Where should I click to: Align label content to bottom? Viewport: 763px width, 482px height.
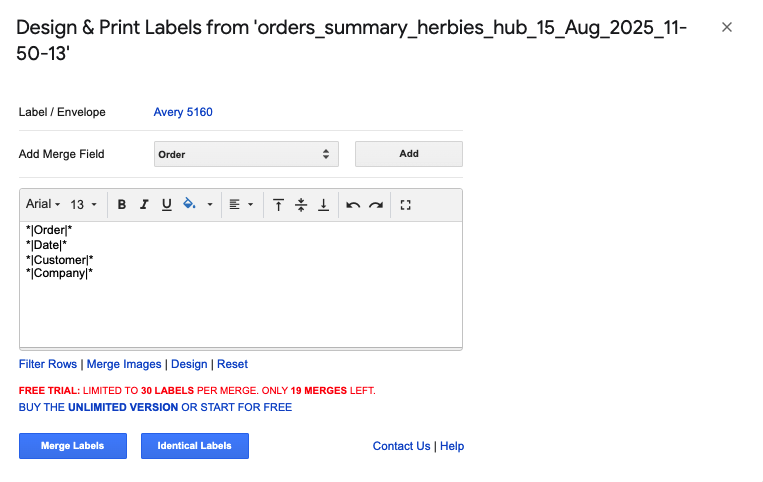[x=324, y=205]
